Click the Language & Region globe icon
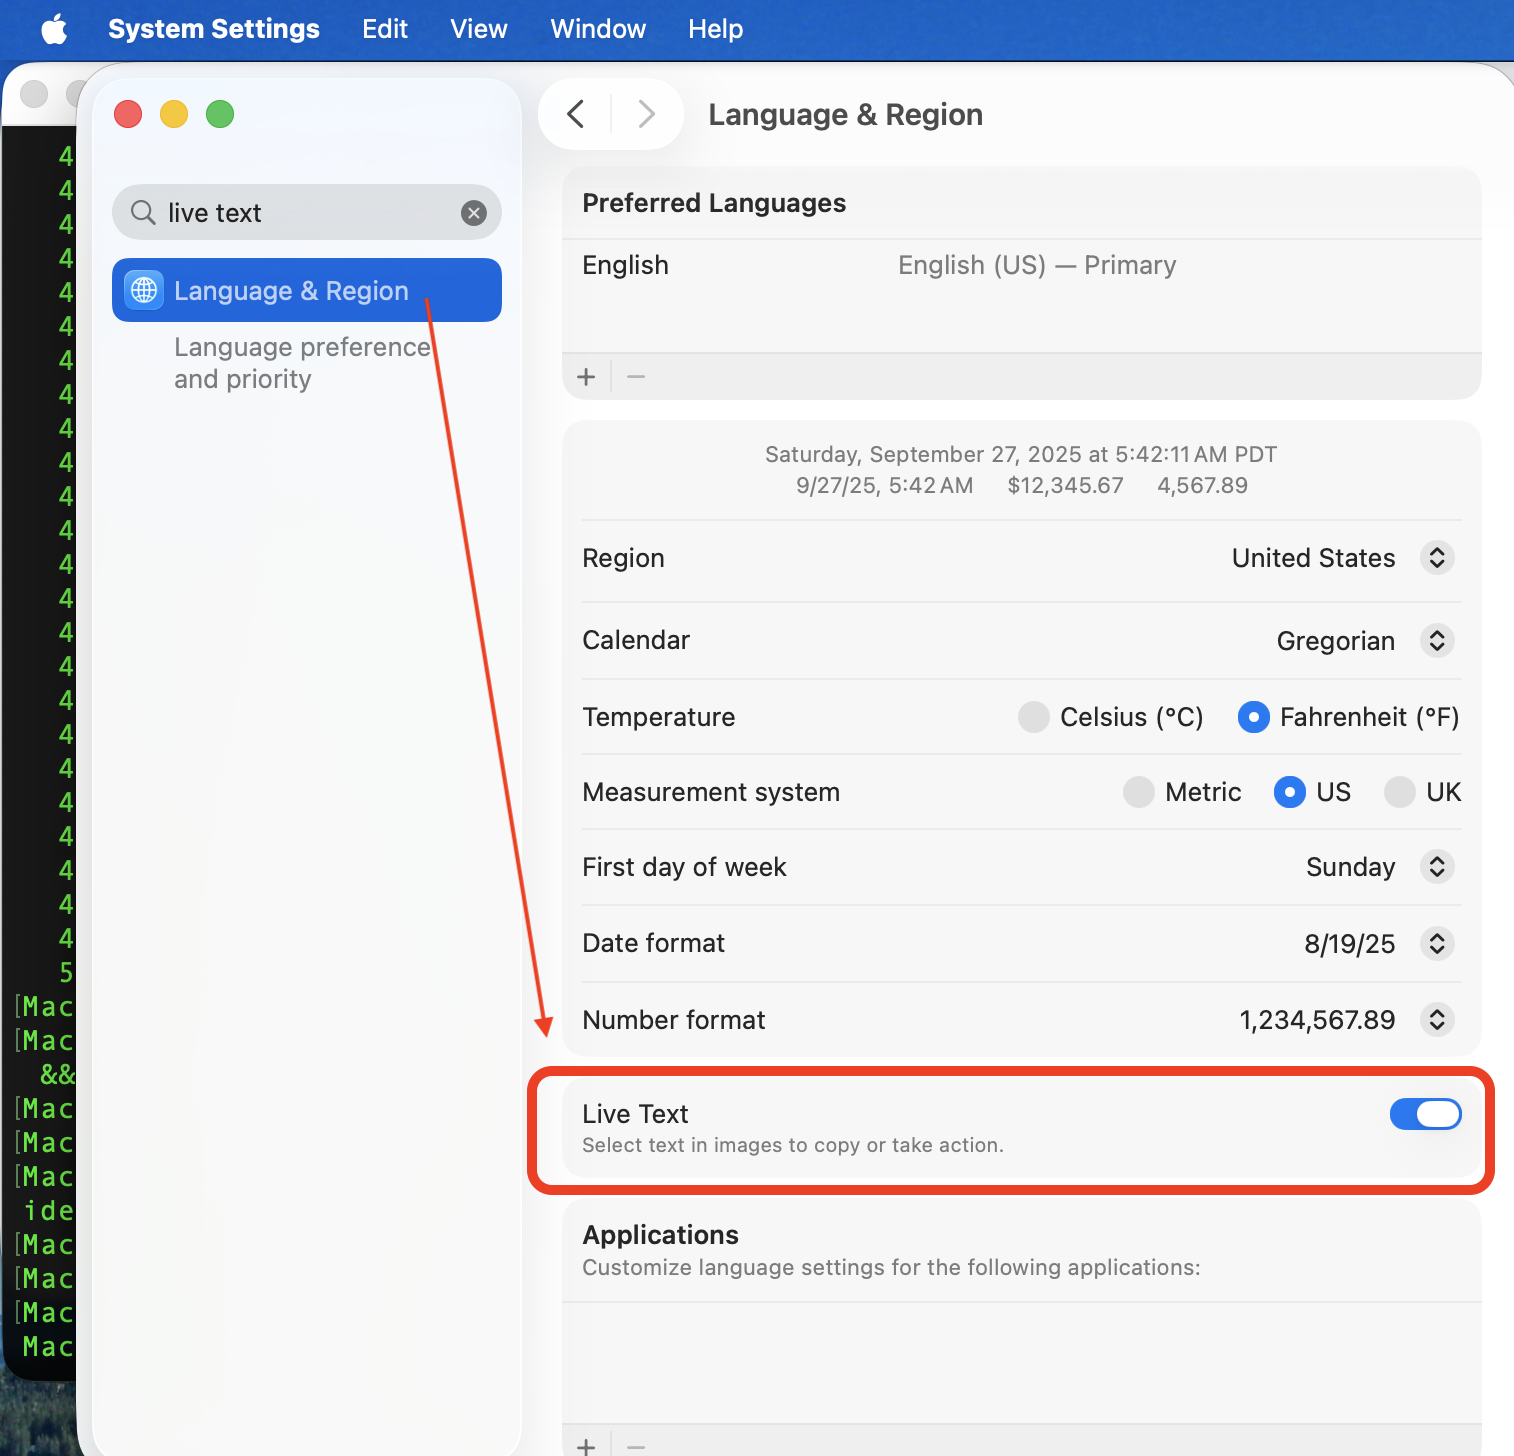The image size is (1514, 1456). click(144, 290)
